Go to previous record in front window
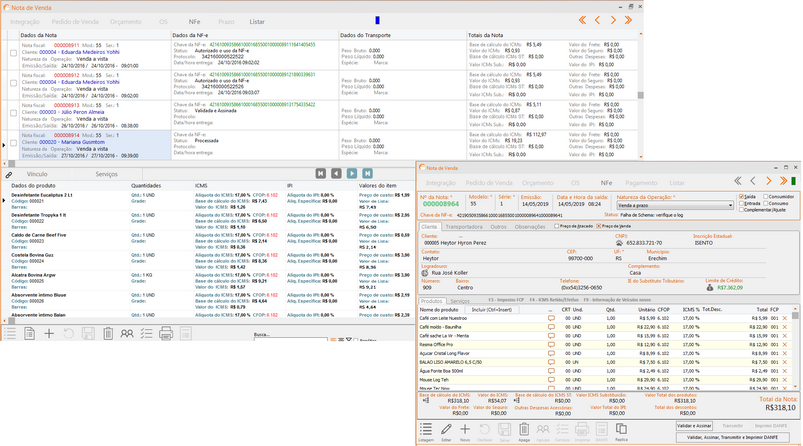The image size is (803, 446). (753, 181)
